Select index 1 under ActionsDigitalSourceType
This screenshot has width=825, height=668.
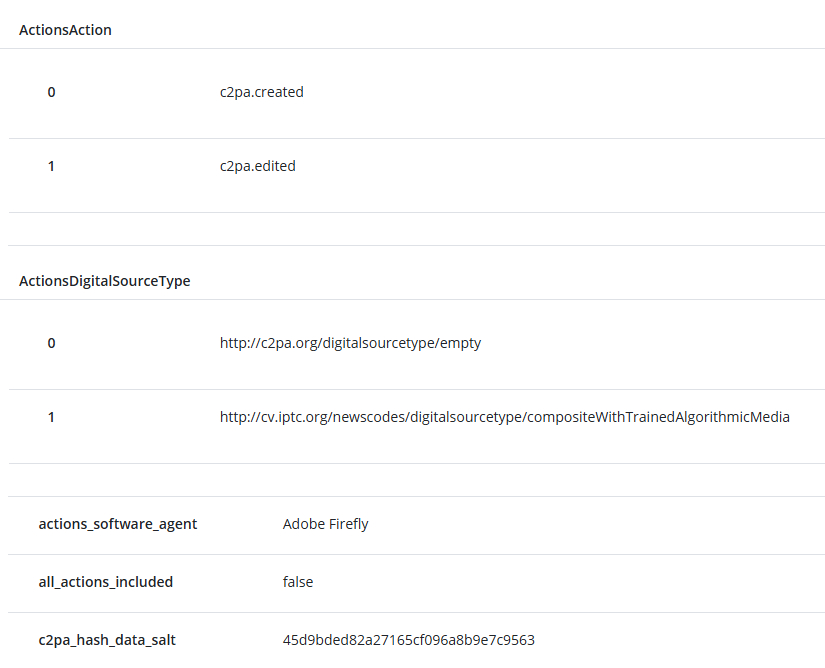52,417
